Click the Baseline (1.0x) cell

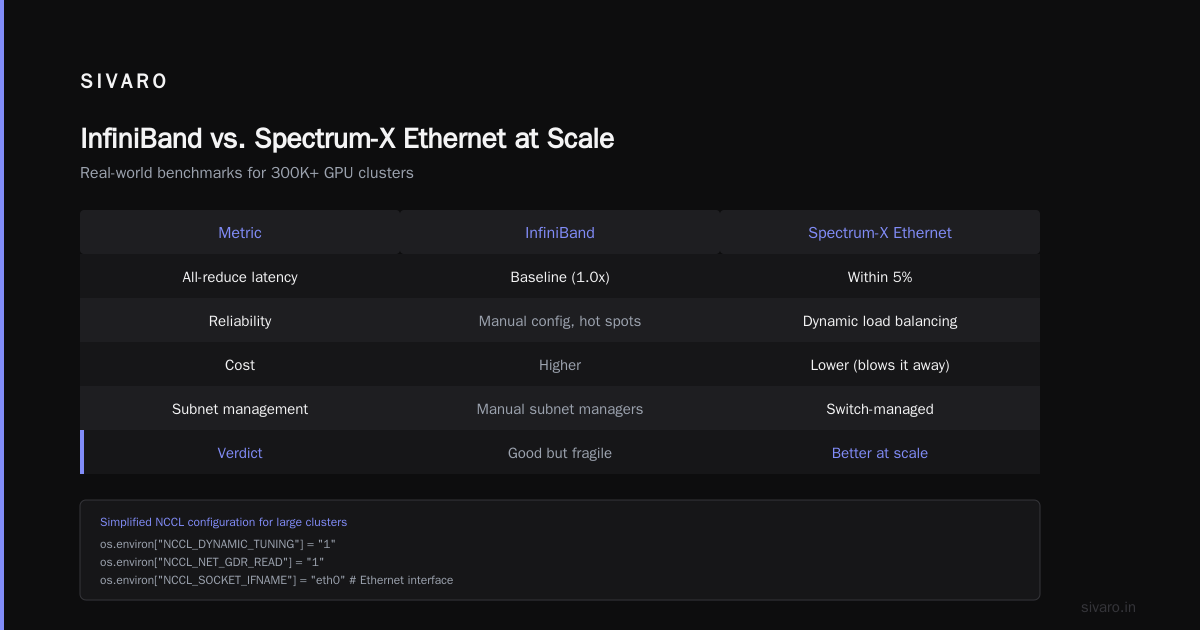pyautogui.click(x=560, y=277)
